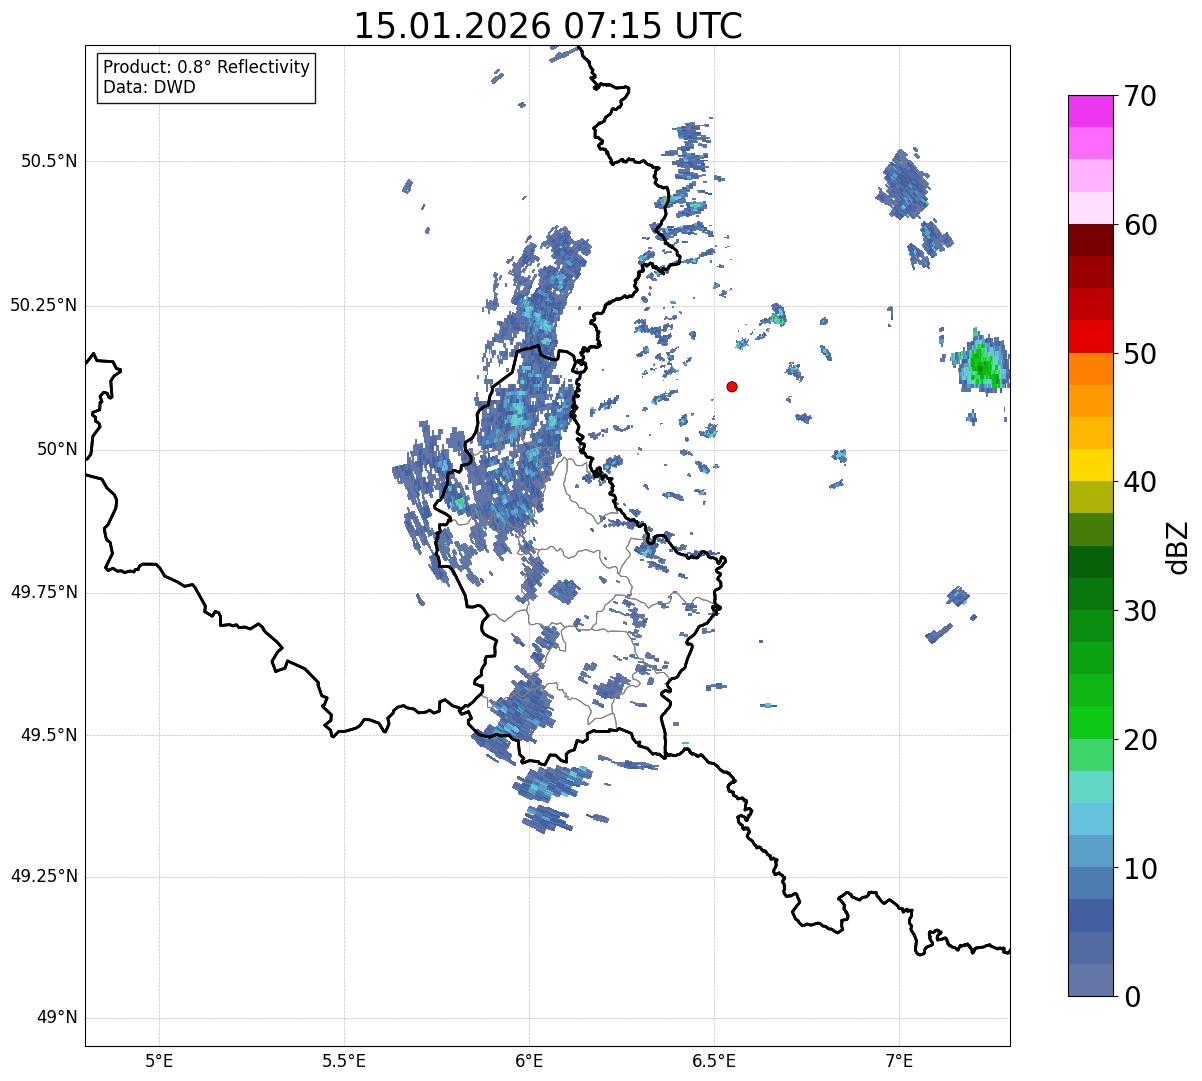This screenshot has width=1202, height=1081.
Task: Click the latitude label '50.5°N'
Action: 49,161
